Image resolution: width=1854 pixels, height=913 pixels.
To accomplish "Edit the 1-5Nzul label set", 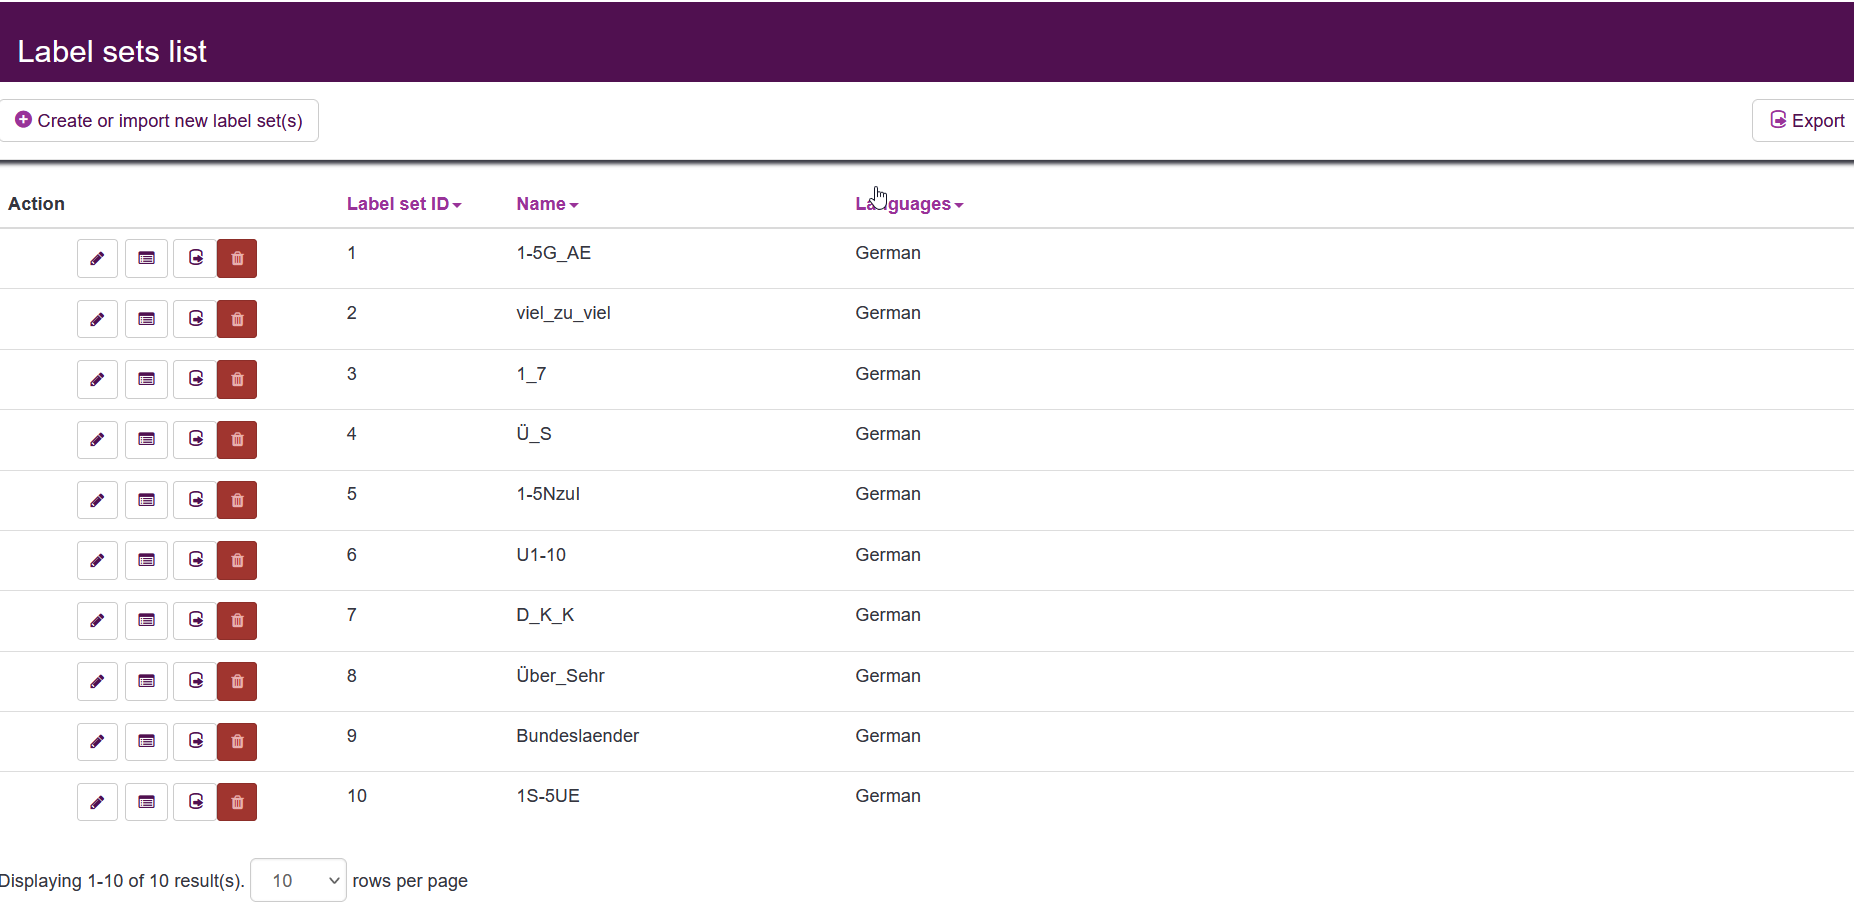I will [97, 500].
